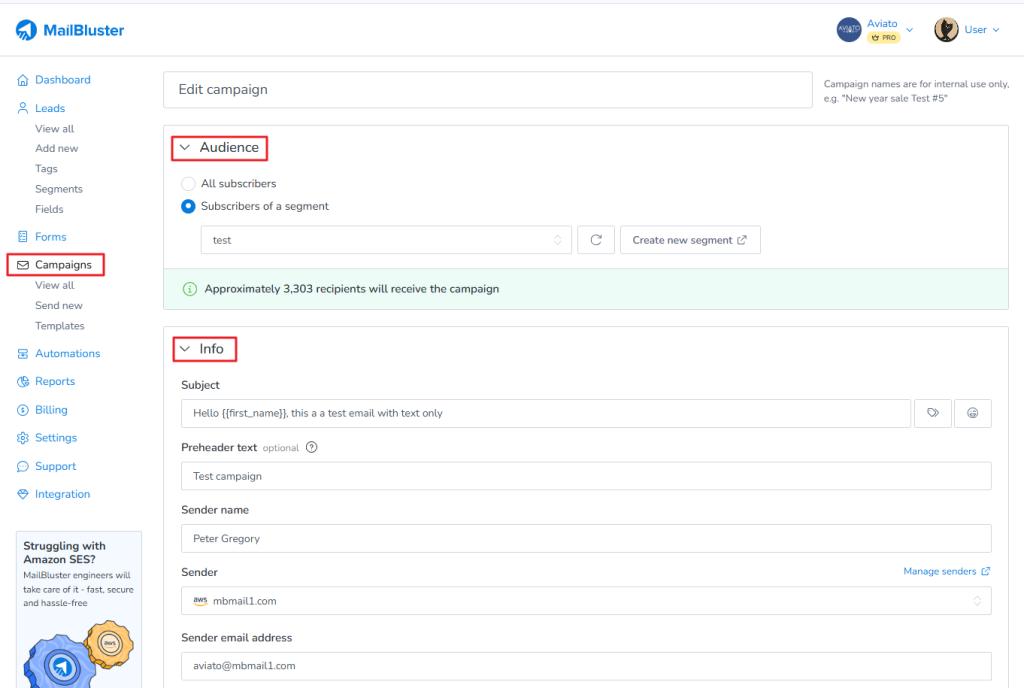Screen dimensions: 1024x688
Task: Open Leads View all submenu item
Action: click(x=55, y=129)
